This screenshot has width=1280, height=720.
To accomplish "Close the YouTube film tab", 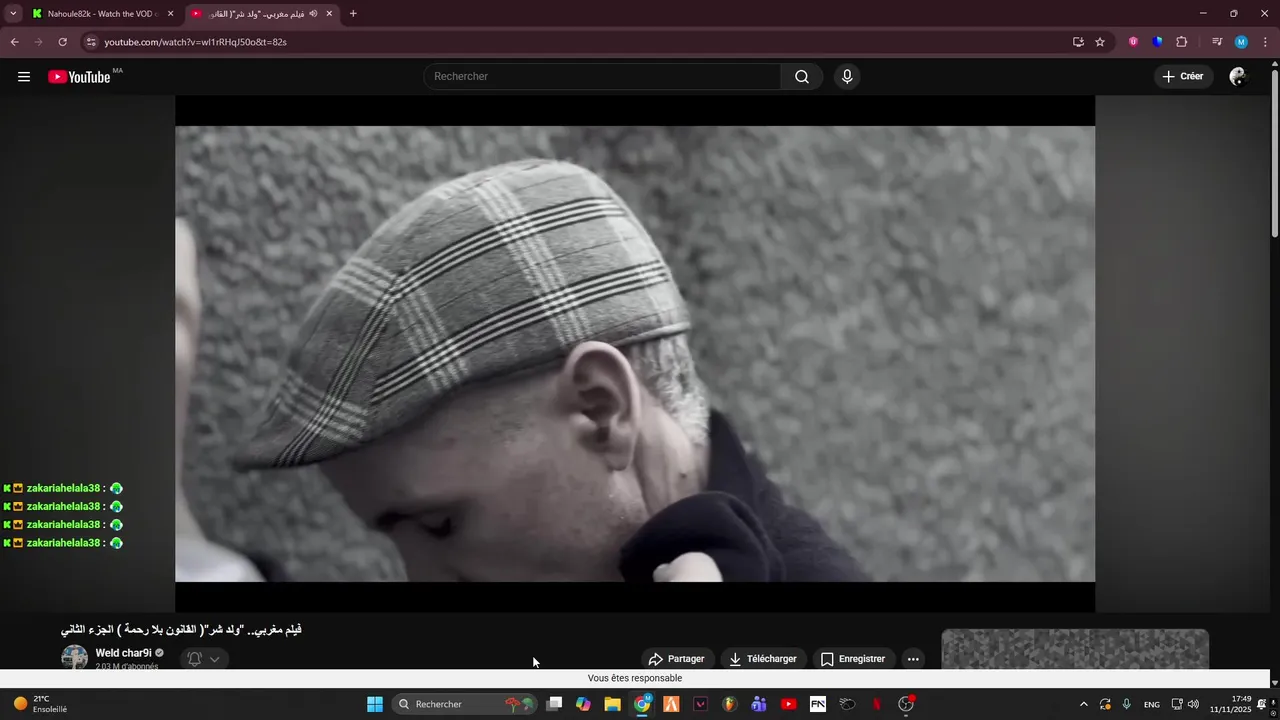I will click(x=329, y=14).
